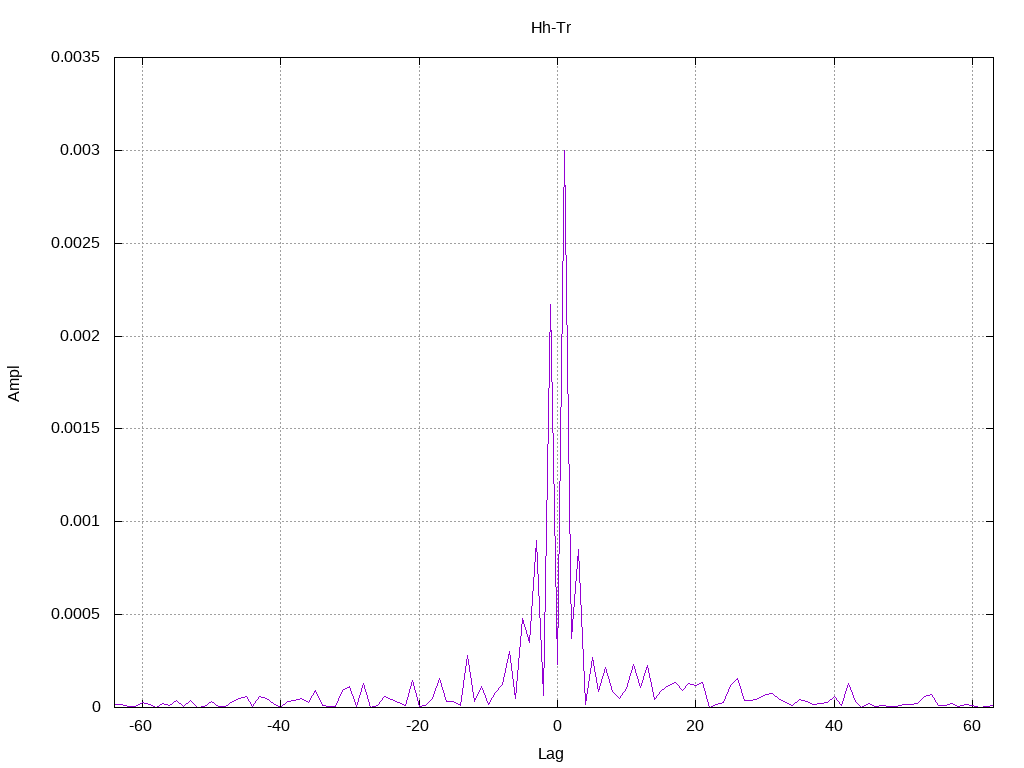Click the "Lag" horizontal axis label

[551, 754]
